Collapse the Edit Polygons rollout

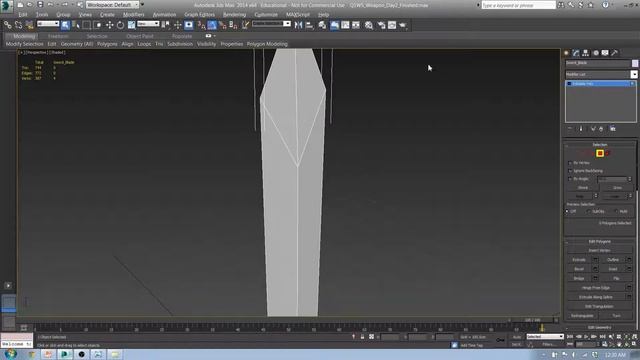pos(600,242)
